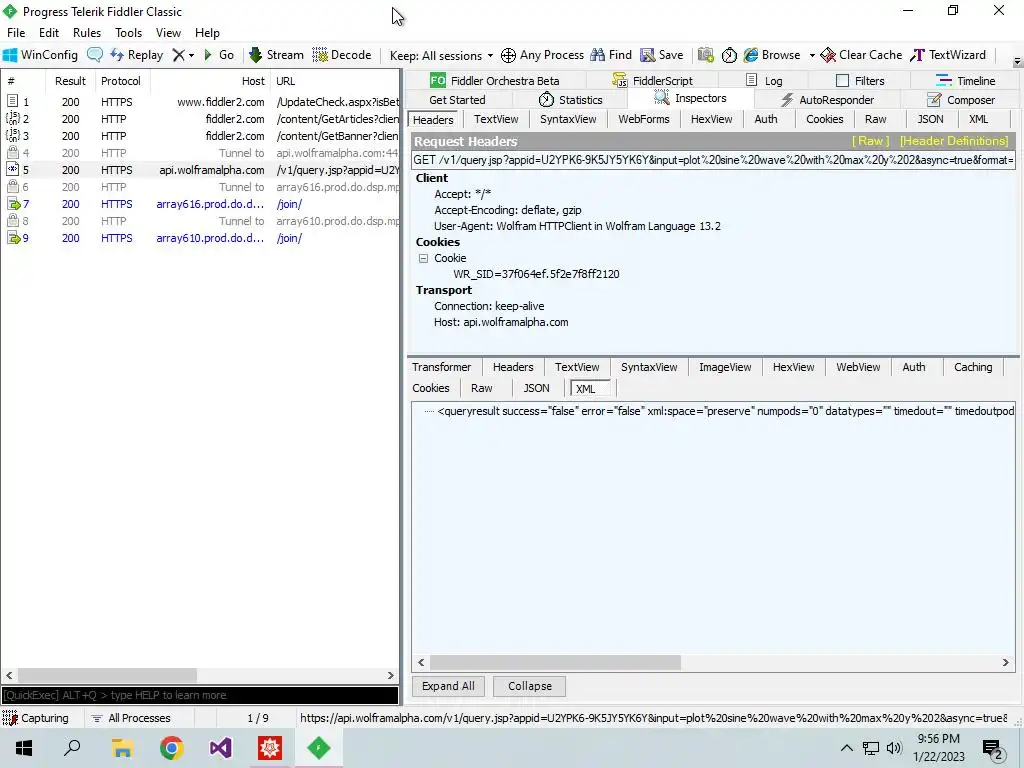Click the [Raw] link in Request Headers
Screen dimensions: 1024x768
point(871,141)
